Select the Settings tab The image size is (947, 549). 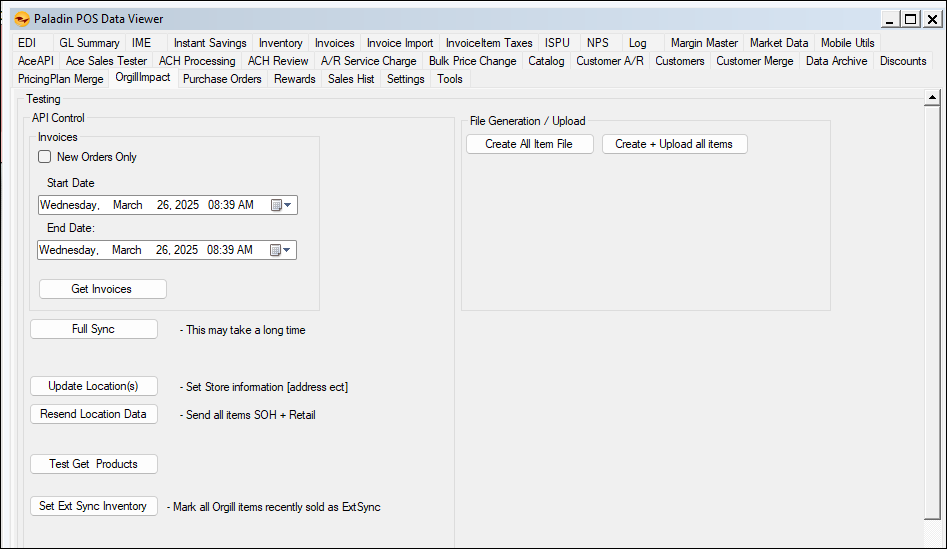click(406, 79)
